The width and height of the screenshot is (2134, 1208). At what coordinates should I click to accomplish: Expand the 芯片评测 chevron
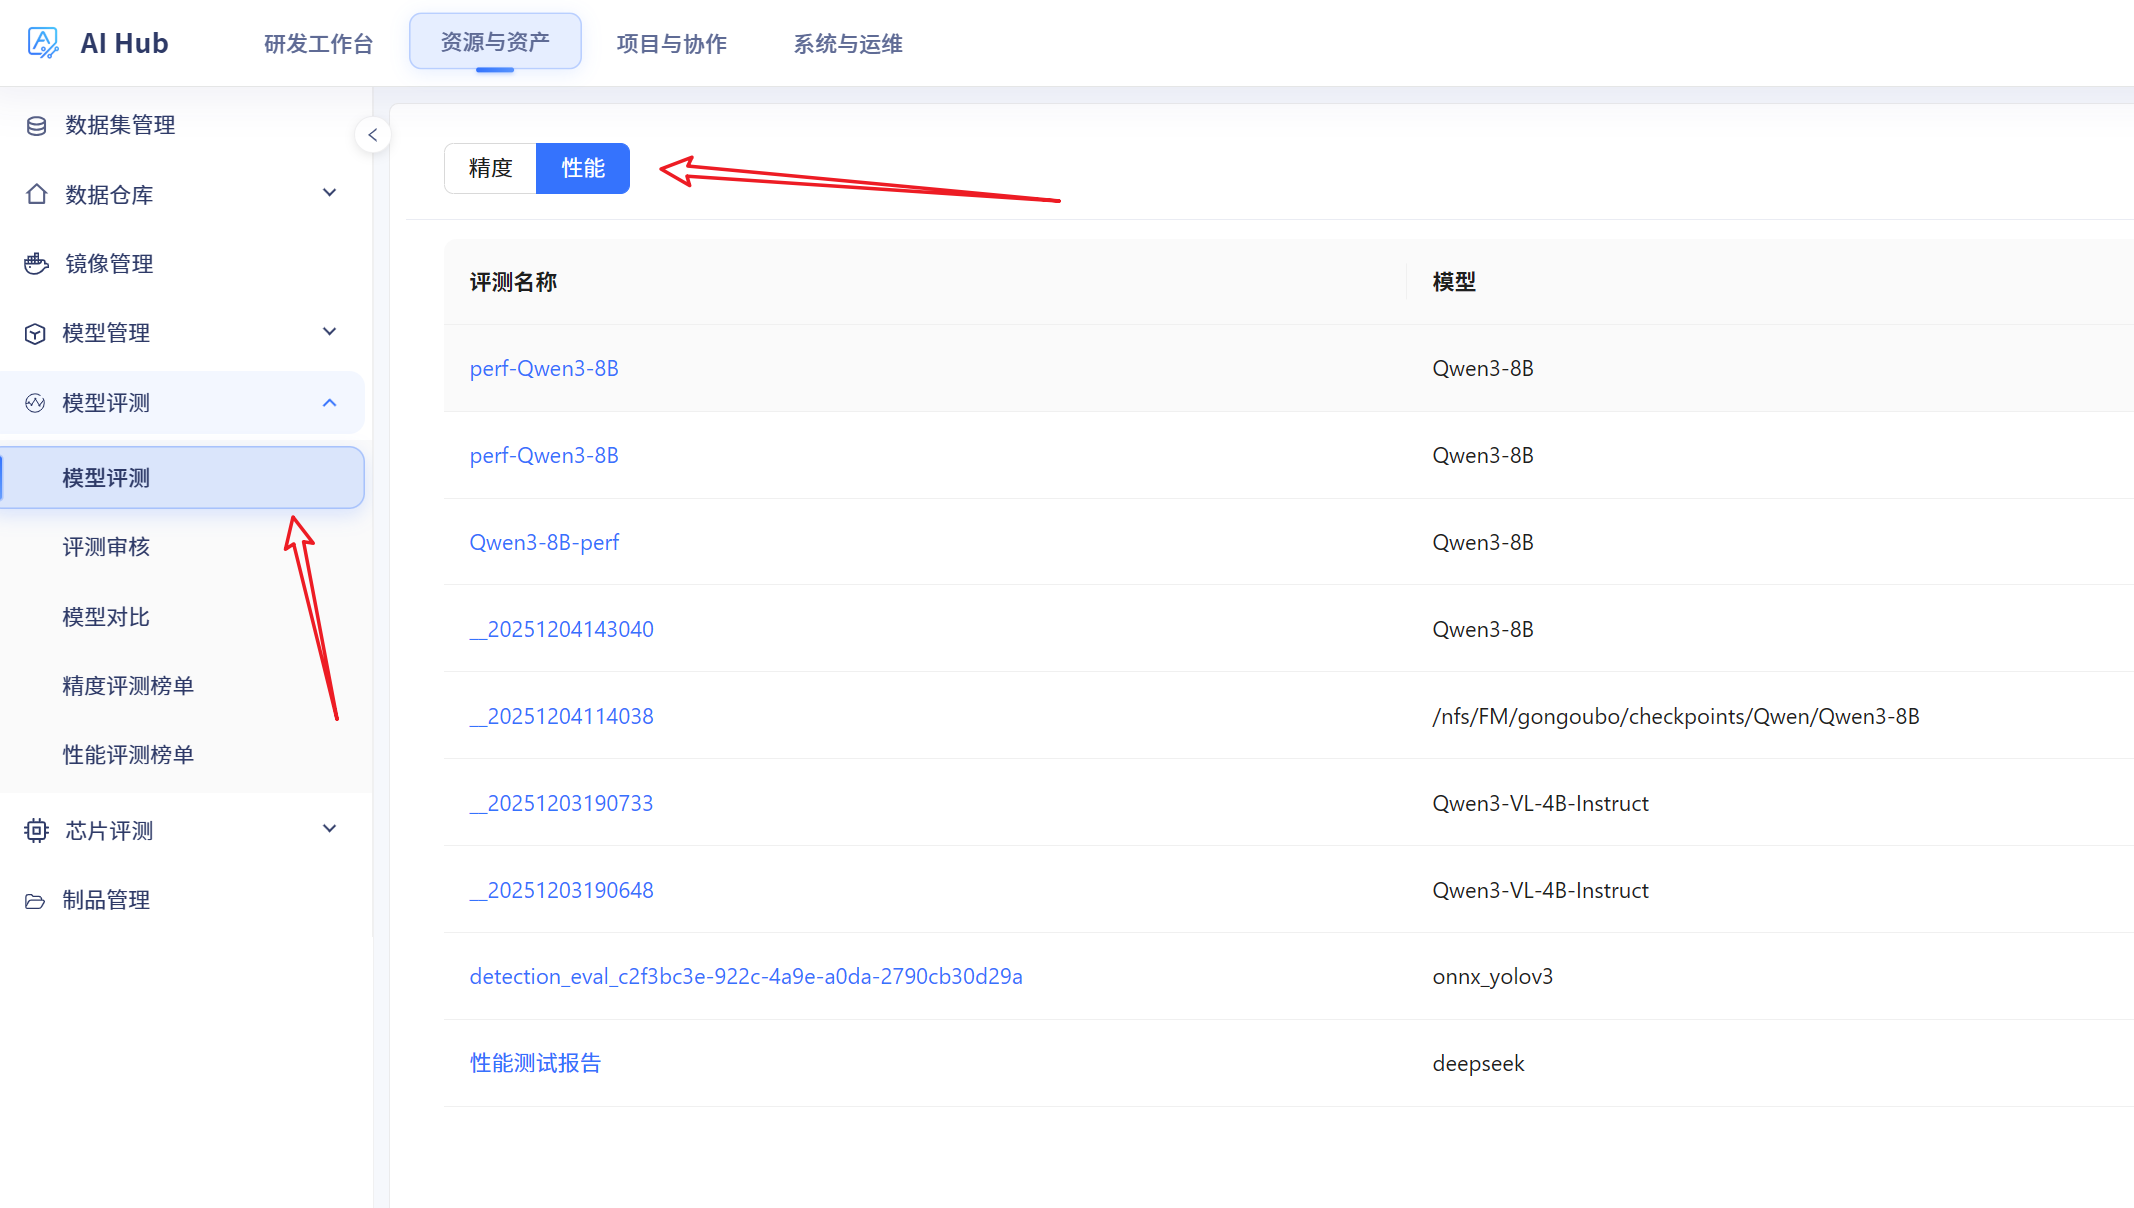pyautogui.click(x=329, y=829)
